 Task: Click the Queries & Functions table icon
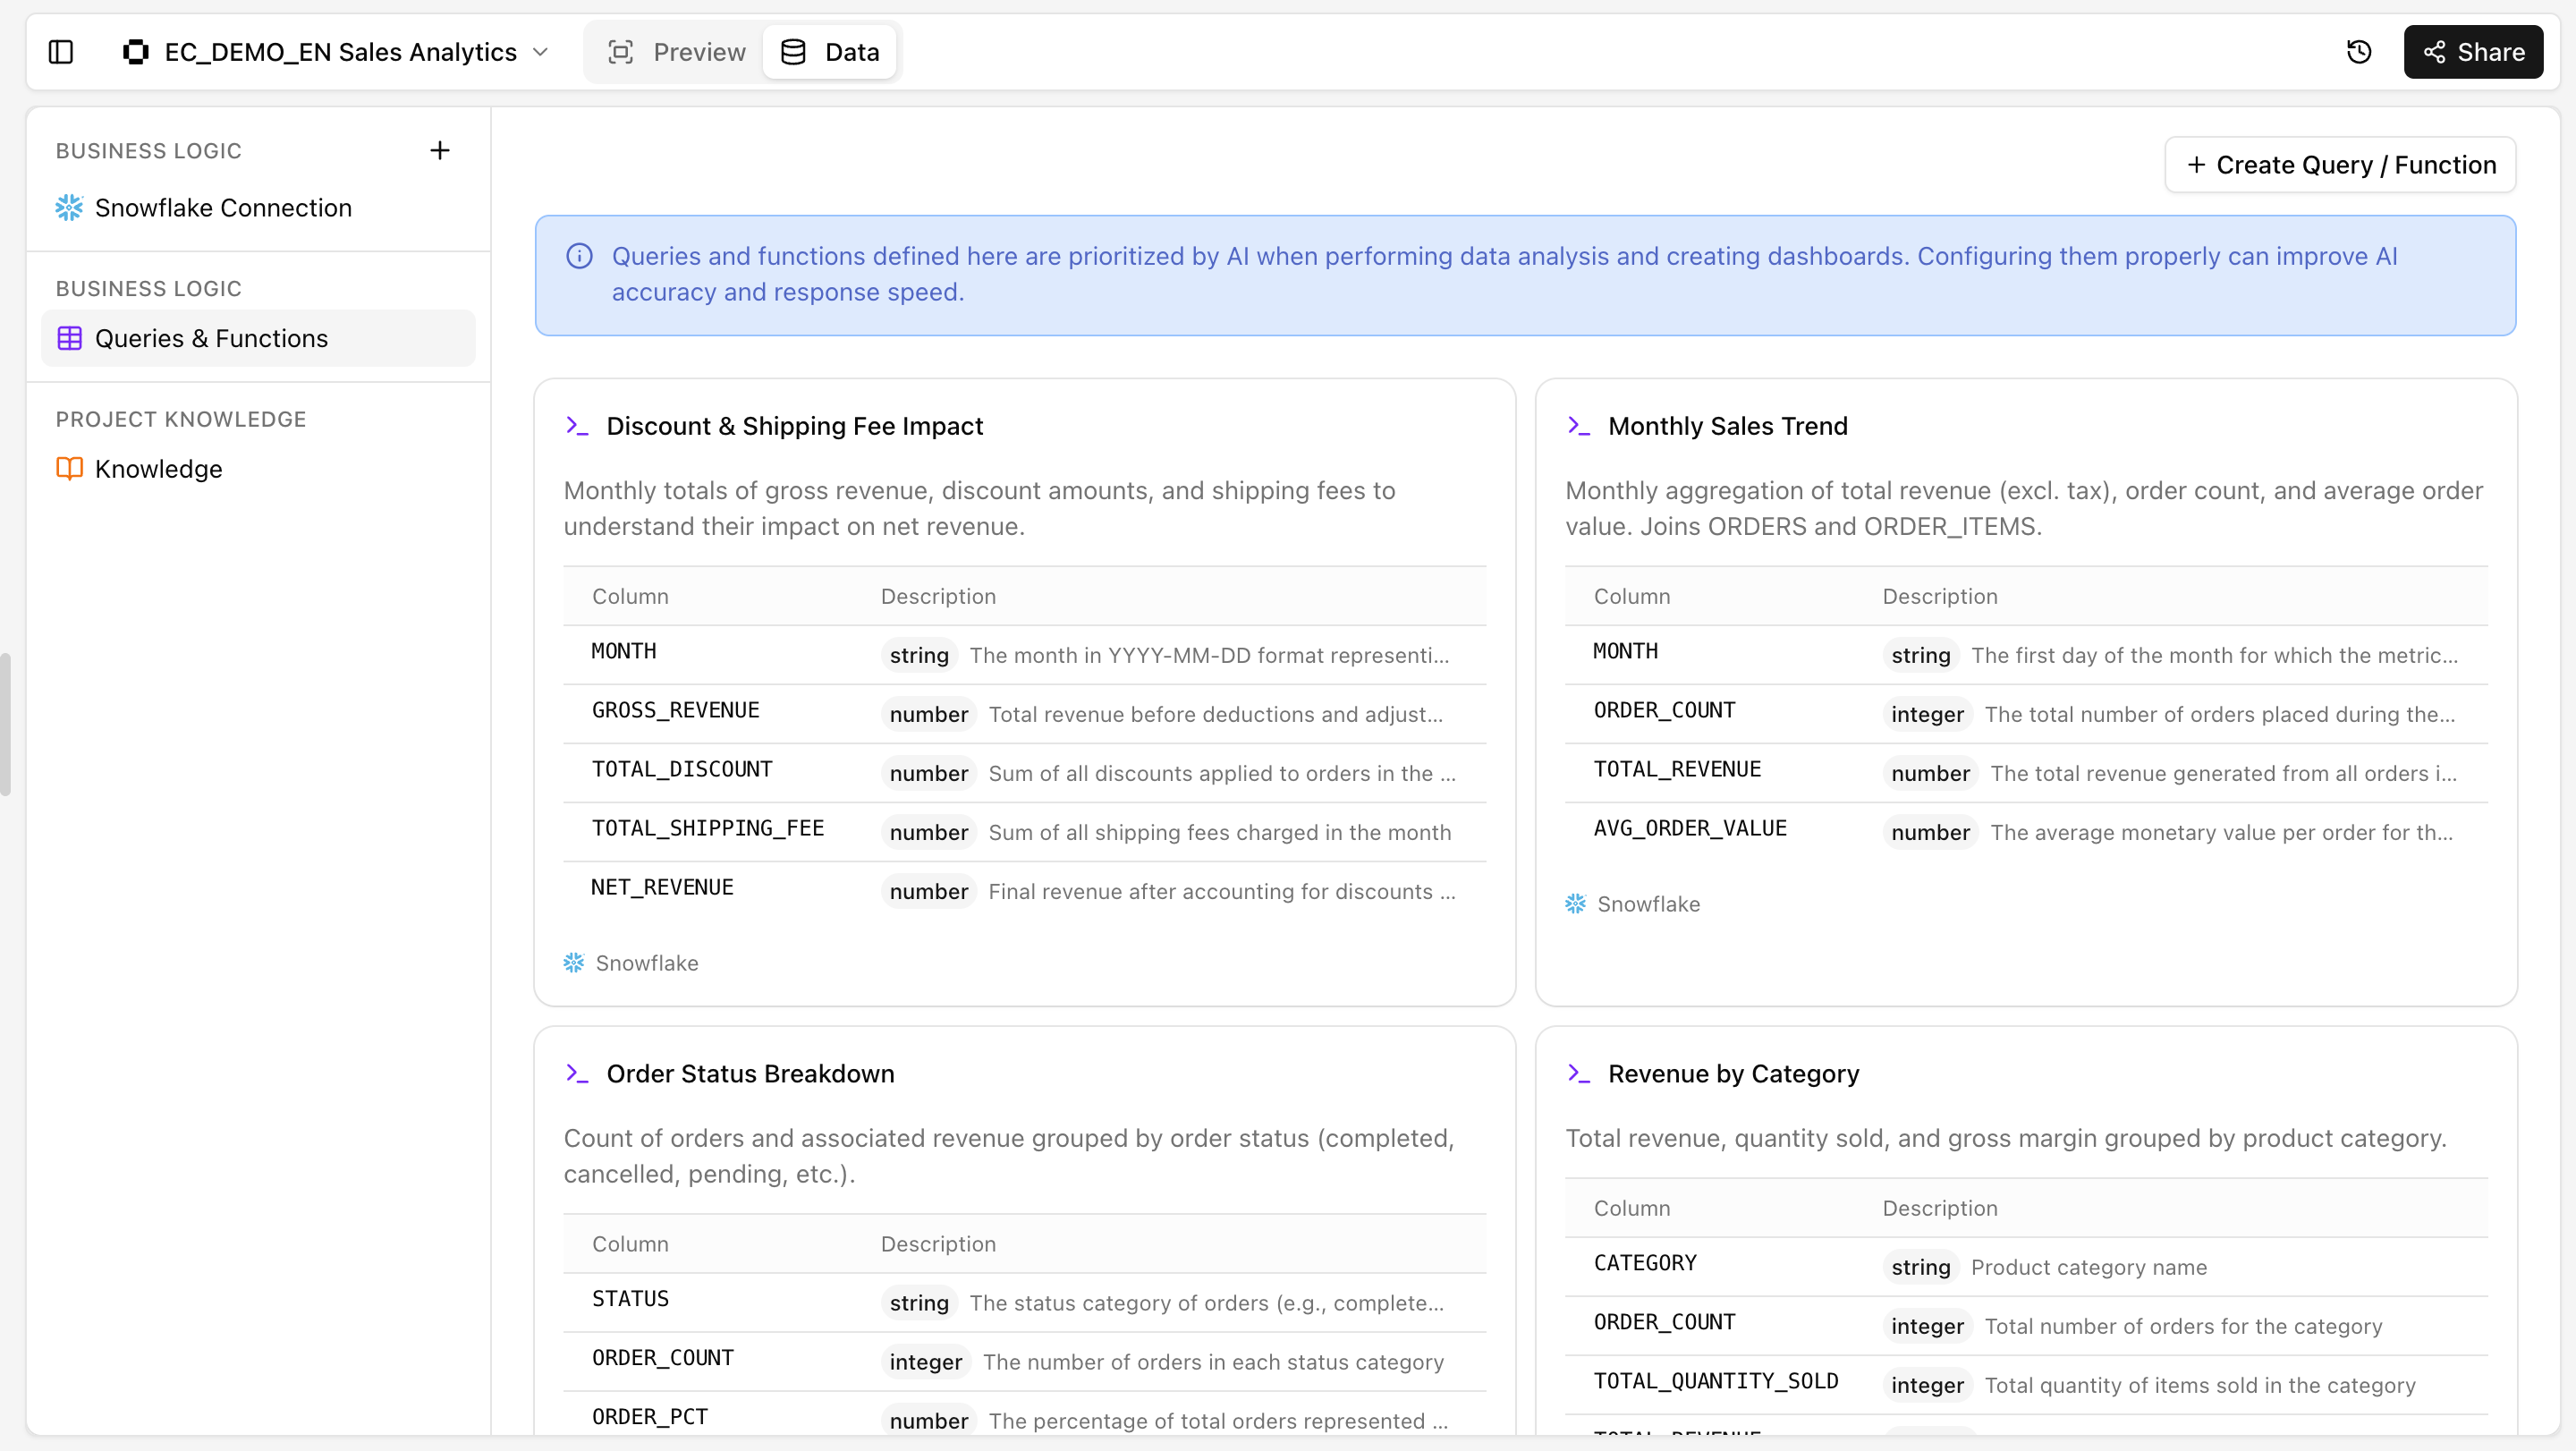point(69,338)
